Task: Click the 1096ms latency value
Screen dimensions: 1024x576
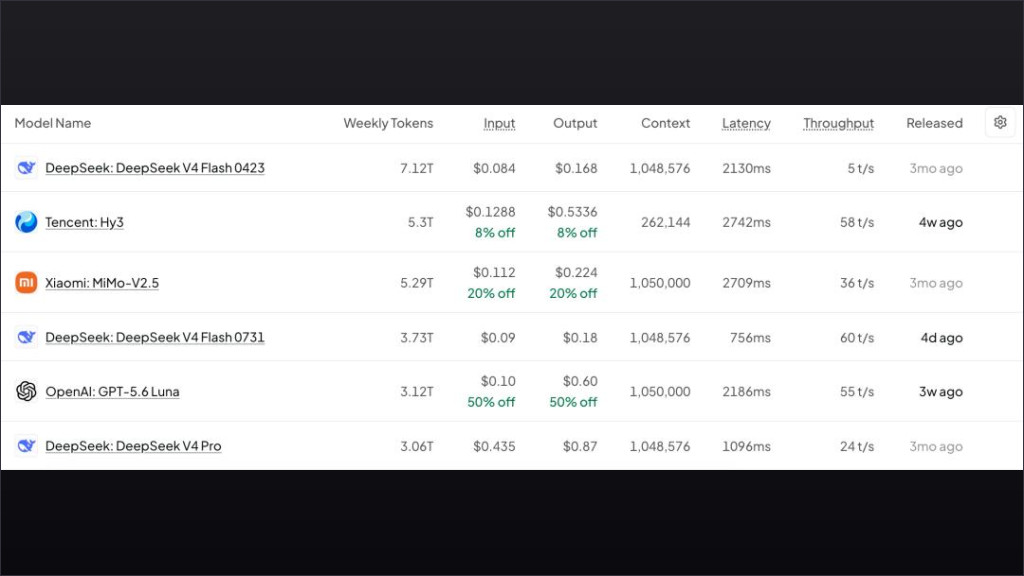Action: 746,446
